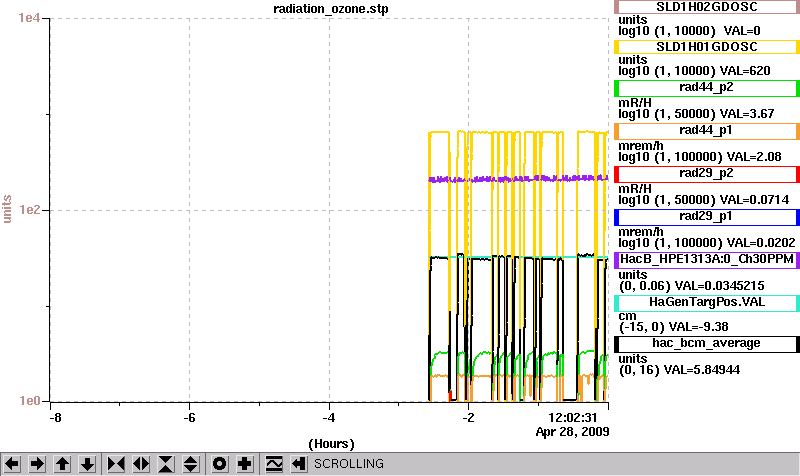Click the -4 hours x-axis tick label
The width and height of the screenshot is (800, 476).
point(329,418)
